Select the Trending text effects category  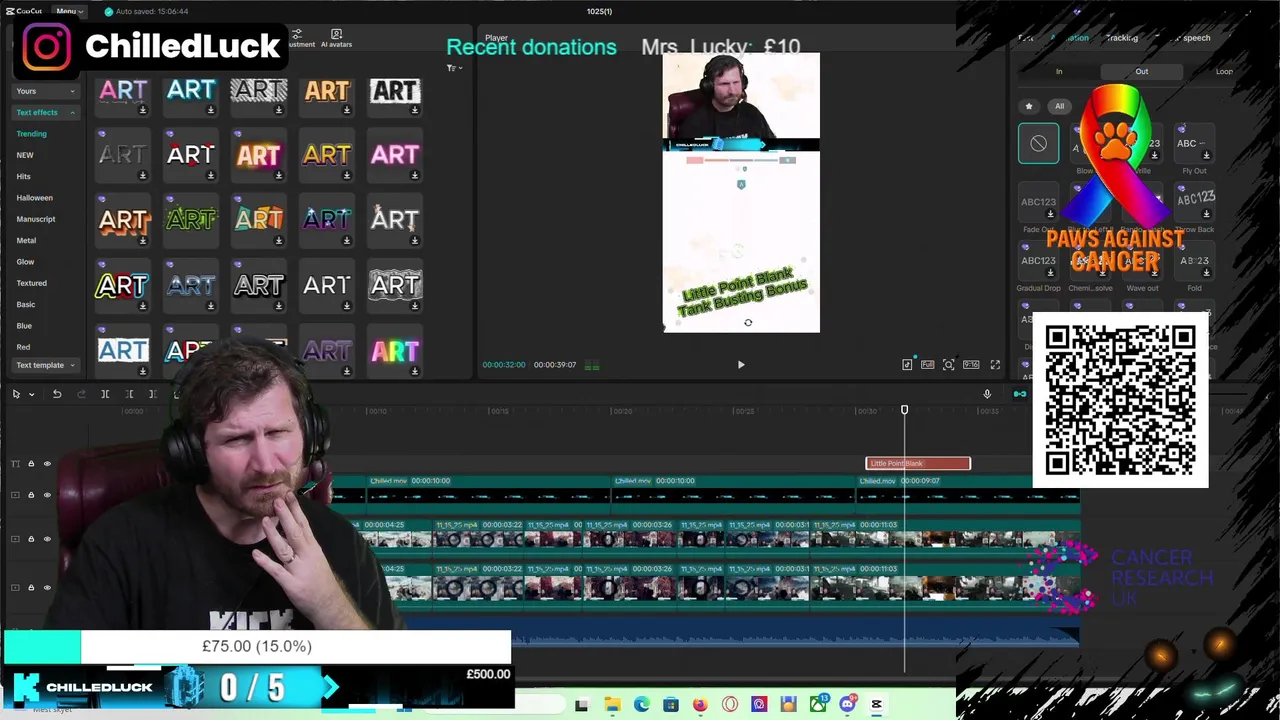(x=31, y=134)
